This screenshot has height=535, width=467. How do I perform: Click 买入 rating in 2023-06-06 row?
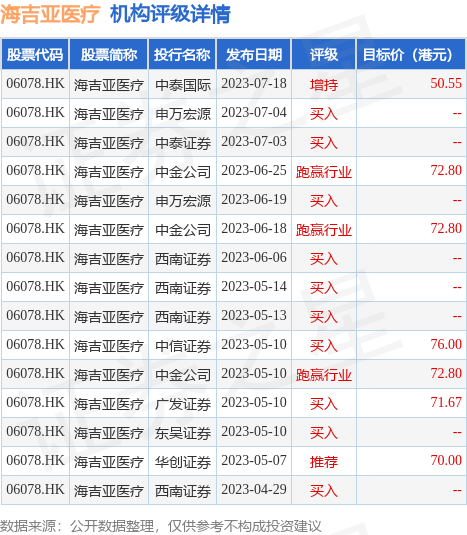[324, 259]
